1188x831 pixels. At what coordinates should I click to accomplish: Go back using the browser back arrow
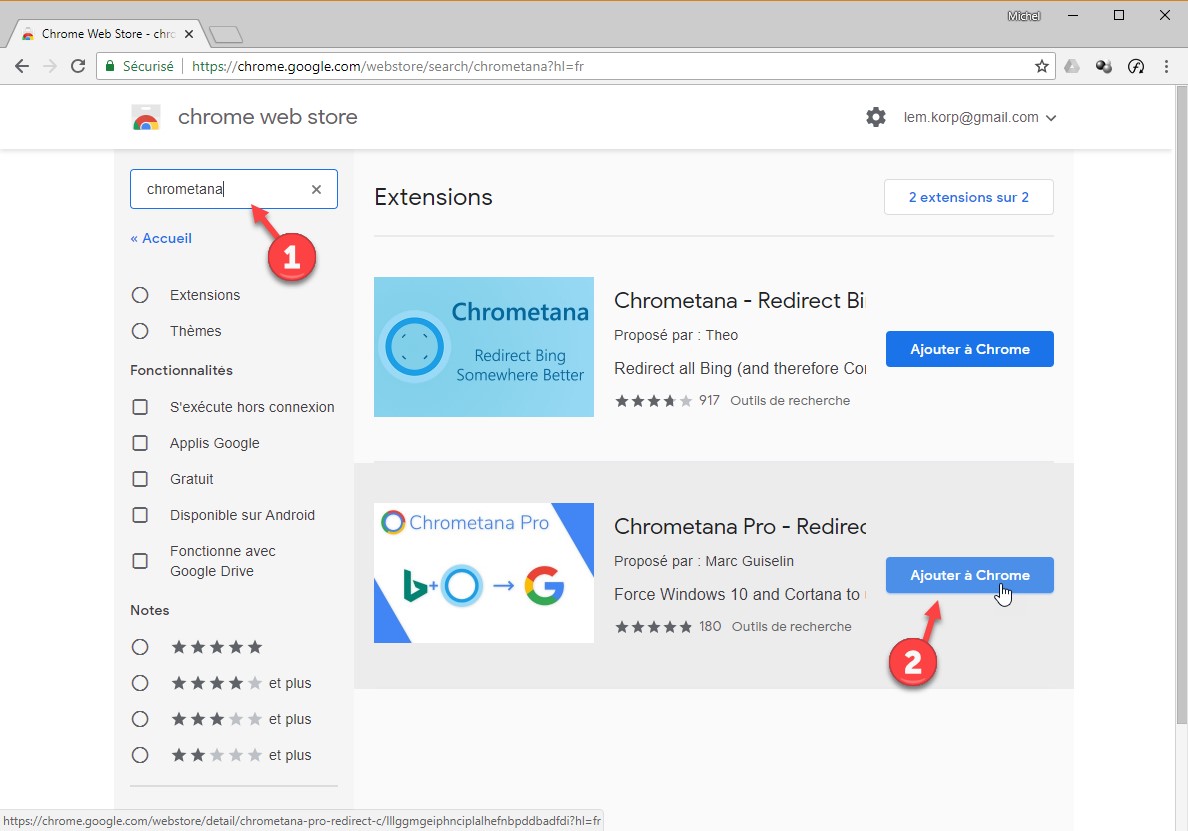22,66
